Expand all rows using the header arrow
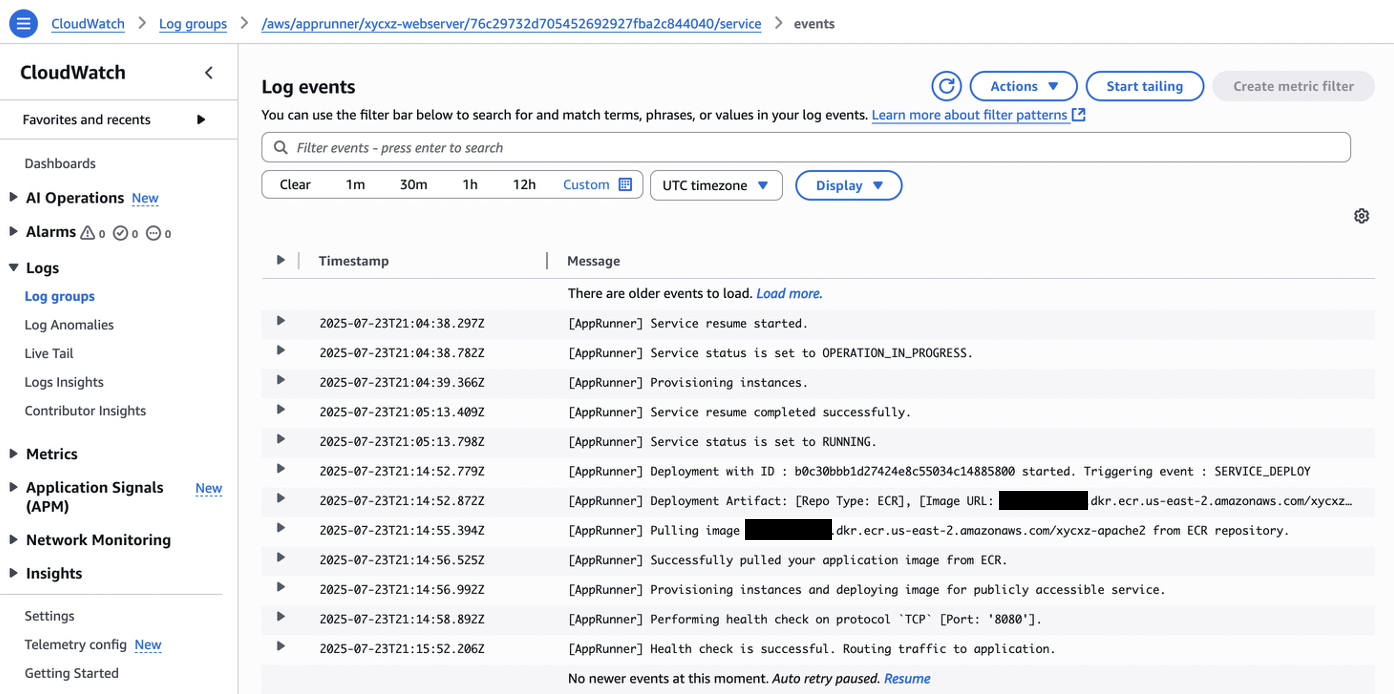Image resolution: width=1394 pixels, height=694 pixels. 281,260
